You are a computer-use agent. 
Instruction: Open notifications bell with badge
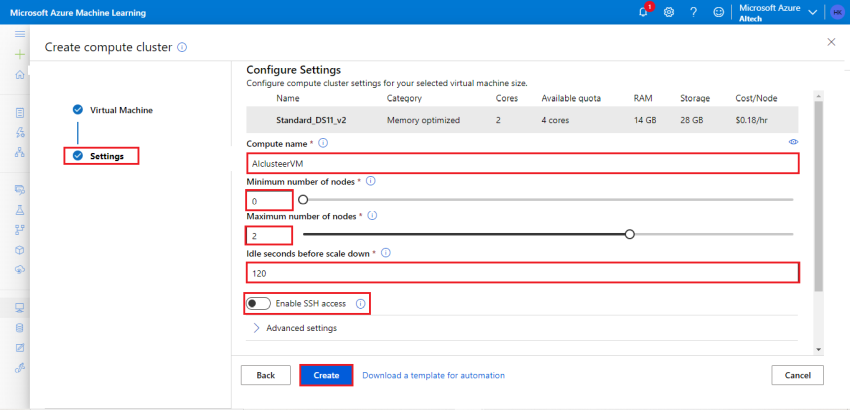(x=644, y=12)
